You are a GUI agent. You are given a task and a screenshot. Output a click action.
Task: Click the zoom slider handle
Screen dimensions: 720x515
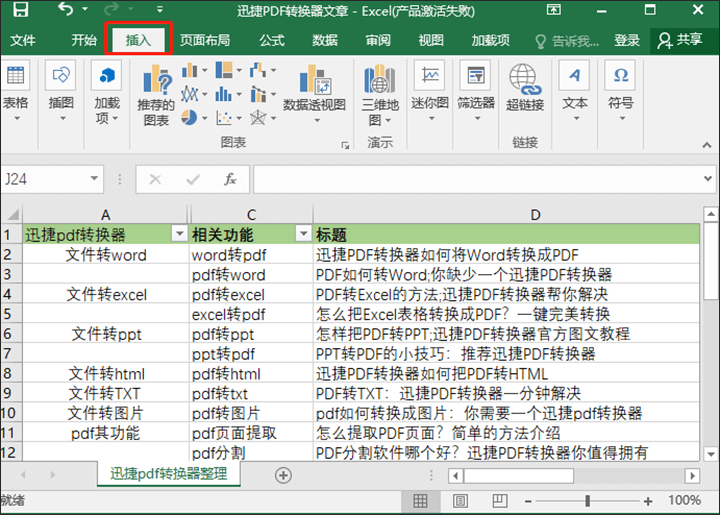[x=587, y=501]
